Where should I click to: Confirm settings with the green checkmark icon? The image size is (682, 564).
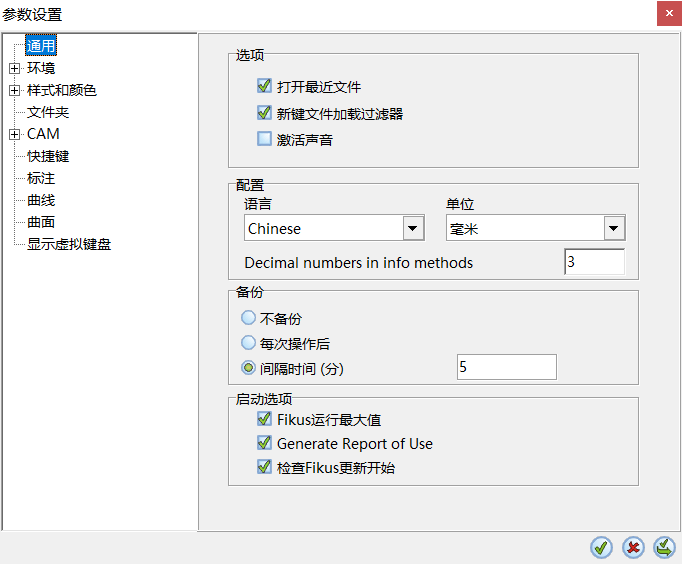(x=601, y=547)
